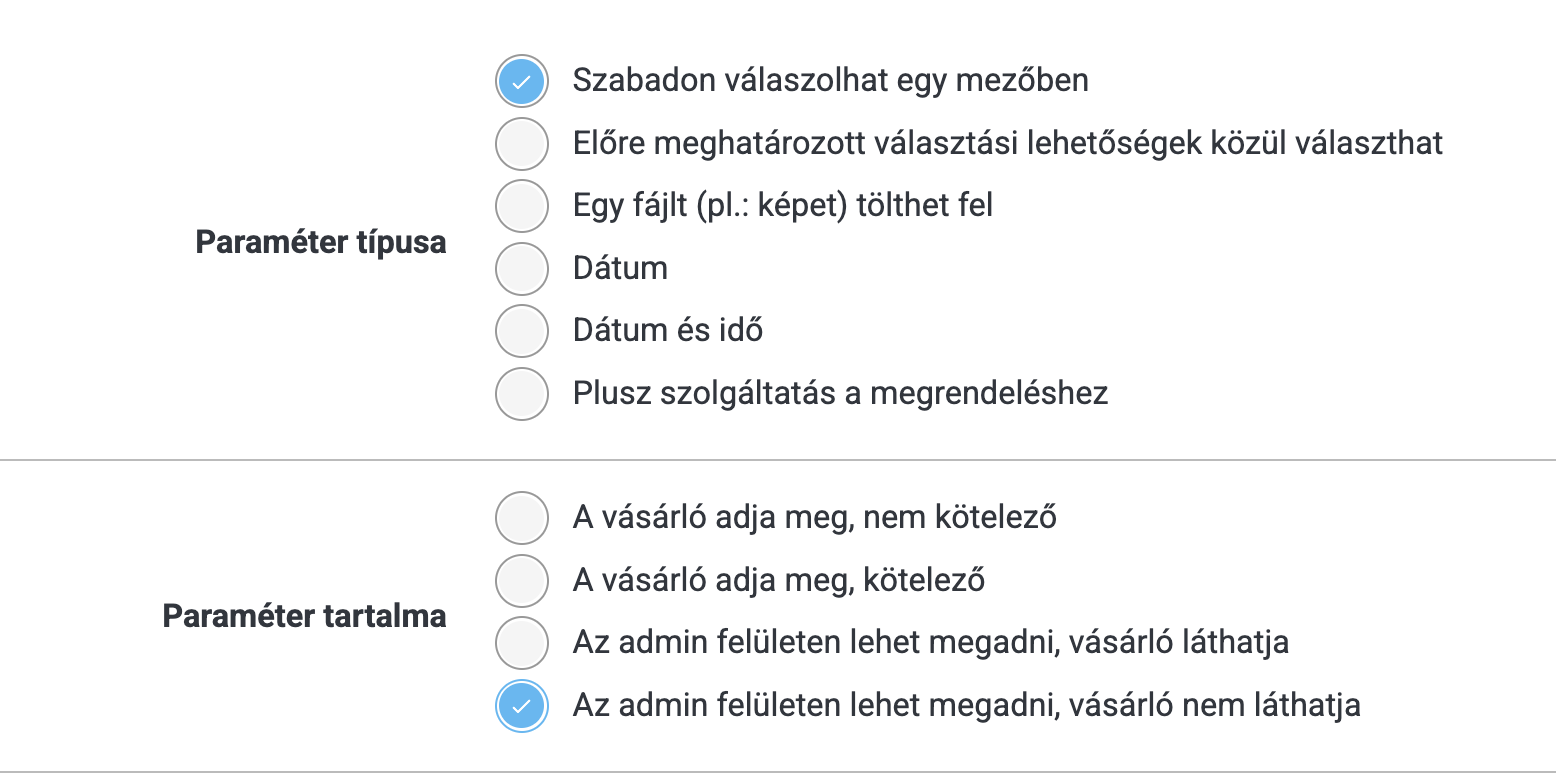The width and height of the screenshot is (1556, 774).
Task: Select 'A vásárló adja meg, kötelező' radio button
Action: click(521, 580)
